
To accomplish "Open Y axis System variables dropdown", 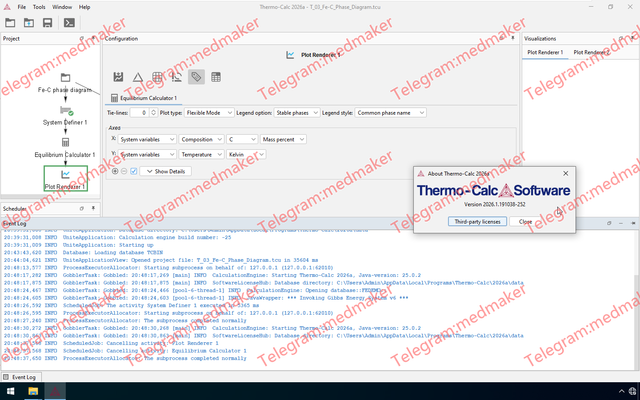I will [x=147, y=154].
